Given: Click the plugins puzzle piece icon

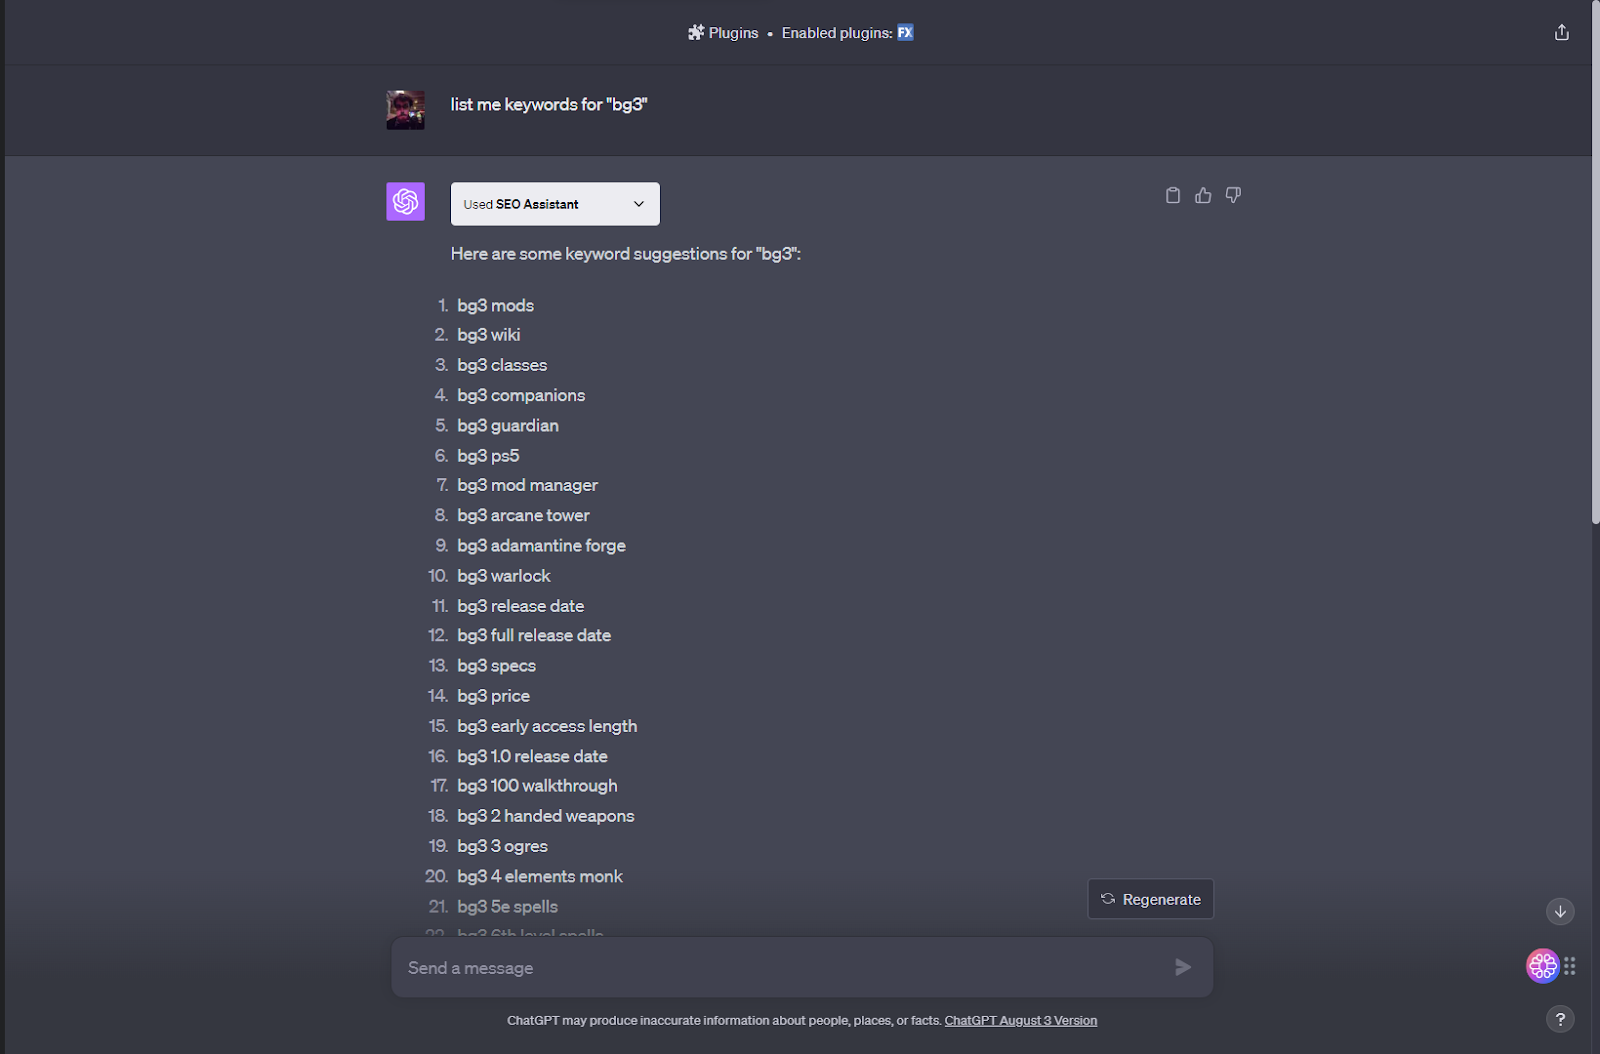Looking at the screenshot, I should tap(696, 33).
